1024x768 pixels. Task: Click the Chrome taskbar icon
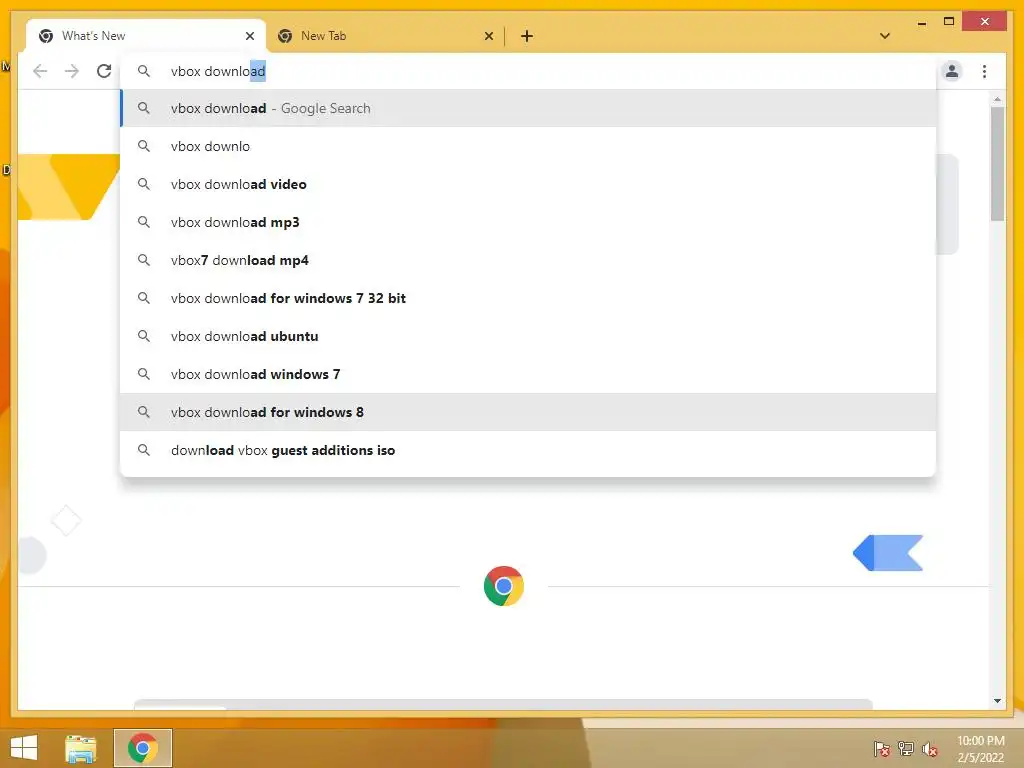[143, 748]
